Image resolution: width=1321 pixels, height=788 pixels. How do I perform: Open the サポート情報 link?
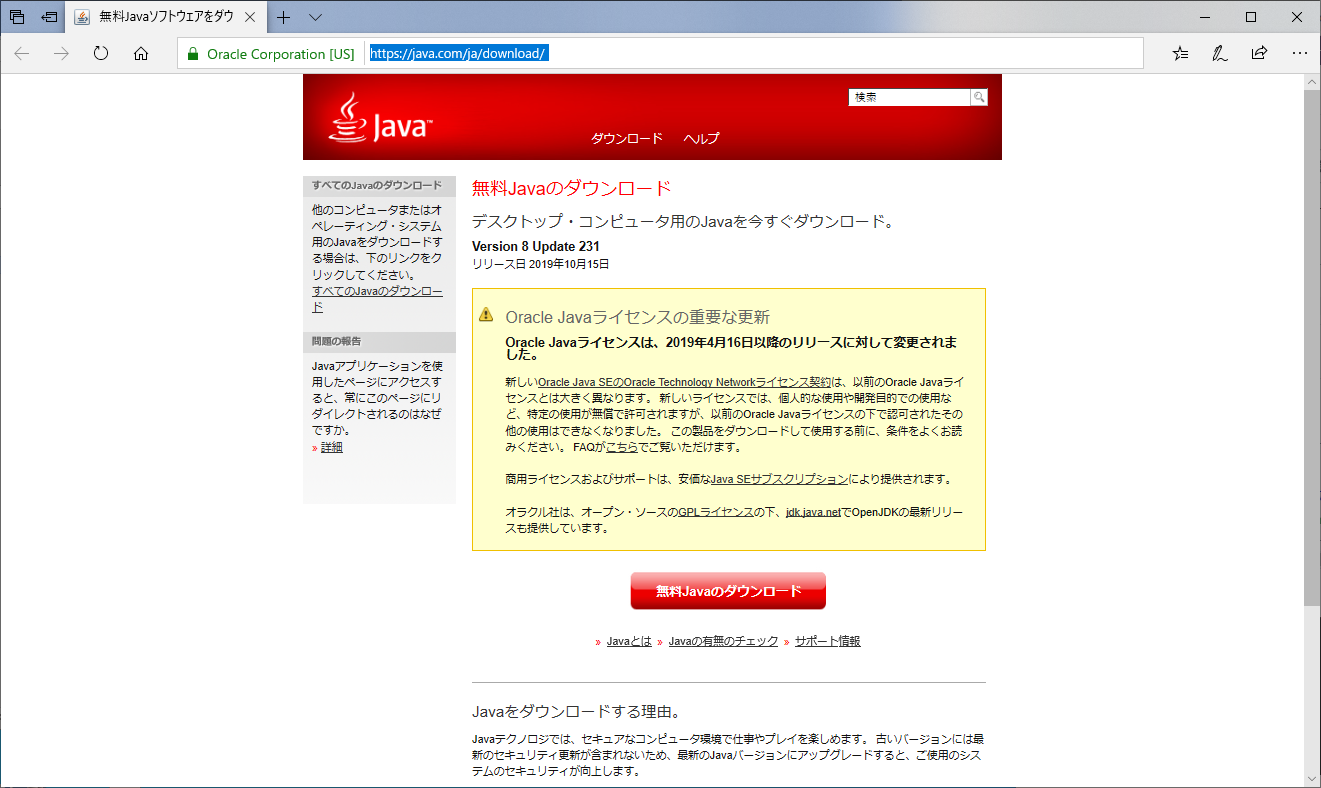point(828,641)
